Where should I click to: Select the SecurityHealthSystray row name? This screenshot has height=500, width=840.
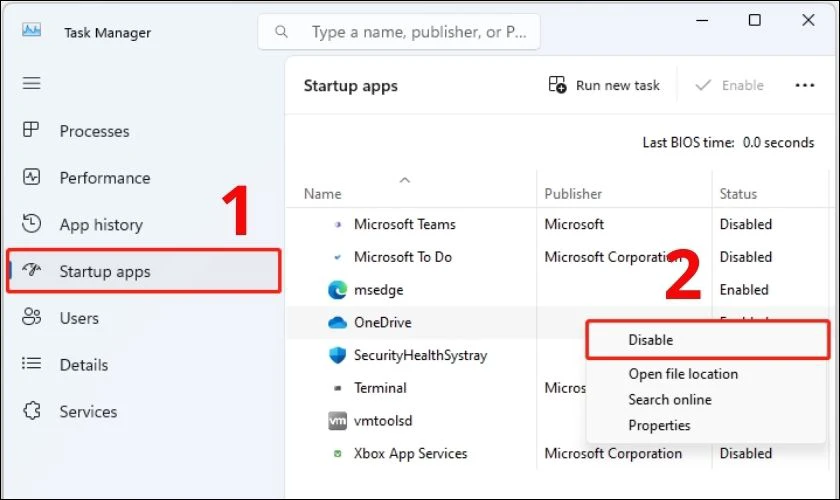421,355
